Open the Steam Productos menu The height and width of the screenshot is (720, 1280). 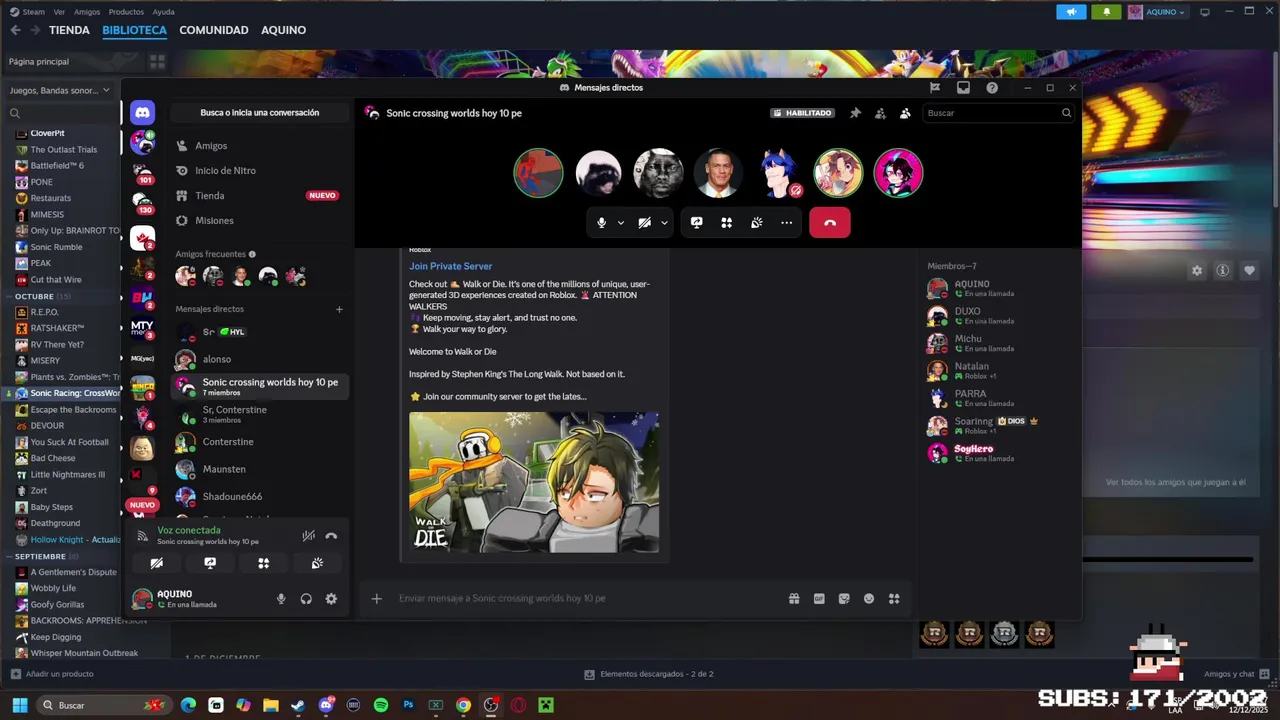coord(126,12)
